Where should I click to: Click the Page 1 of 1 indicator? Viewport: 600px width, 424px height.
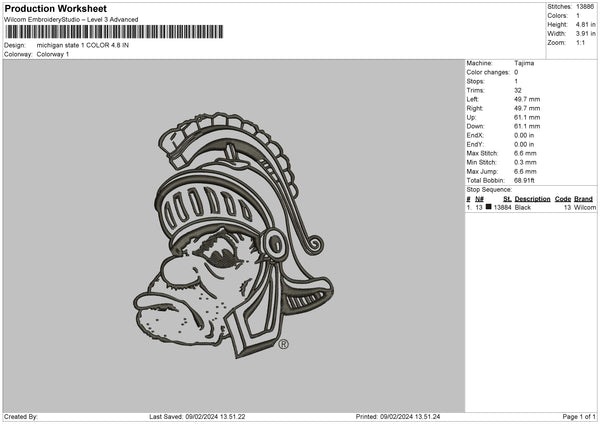click(579, 417)
